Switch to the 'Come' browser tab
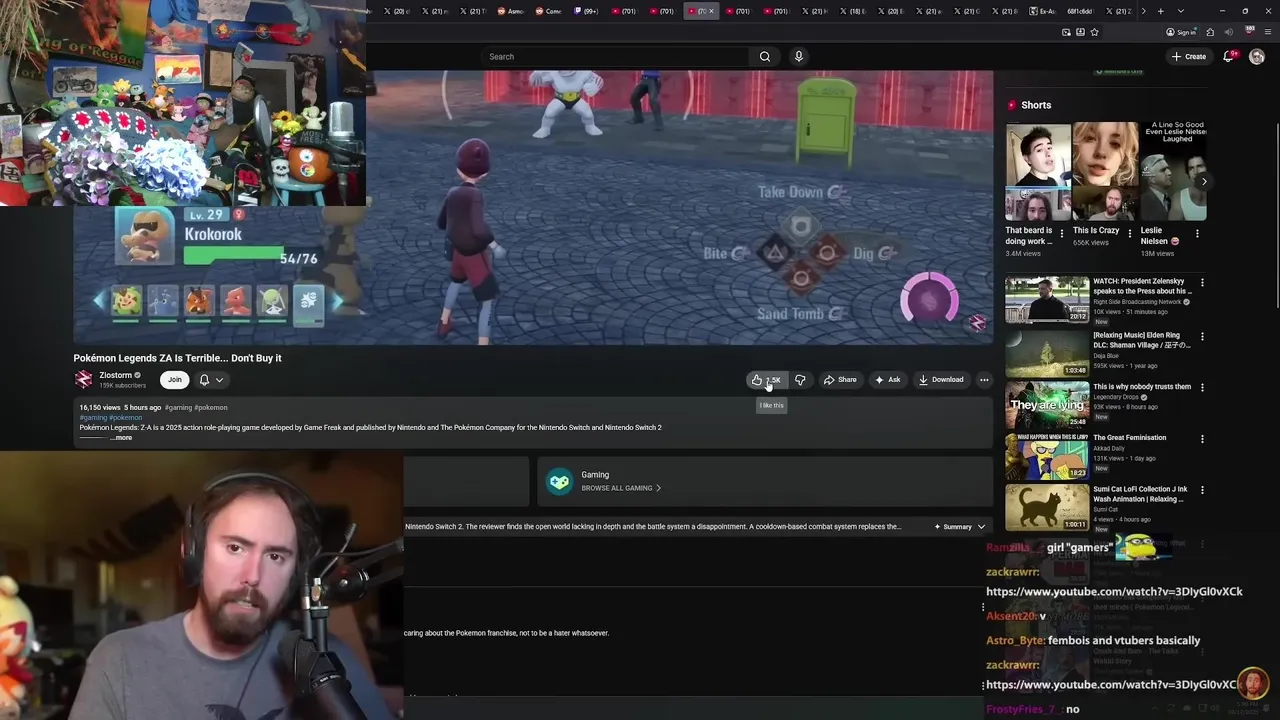This screenshot has height=720, width=1280. (549, 11)
